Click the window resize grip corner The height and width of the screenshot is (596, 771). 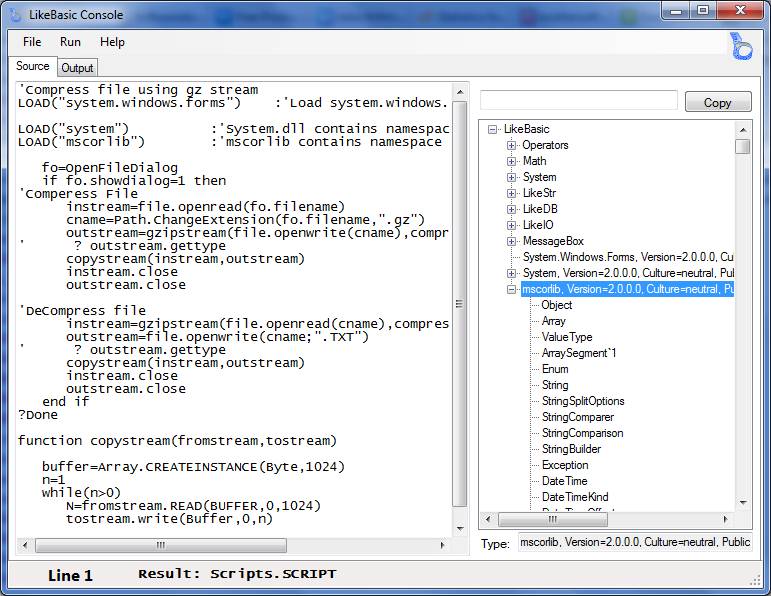pos(755,581)
